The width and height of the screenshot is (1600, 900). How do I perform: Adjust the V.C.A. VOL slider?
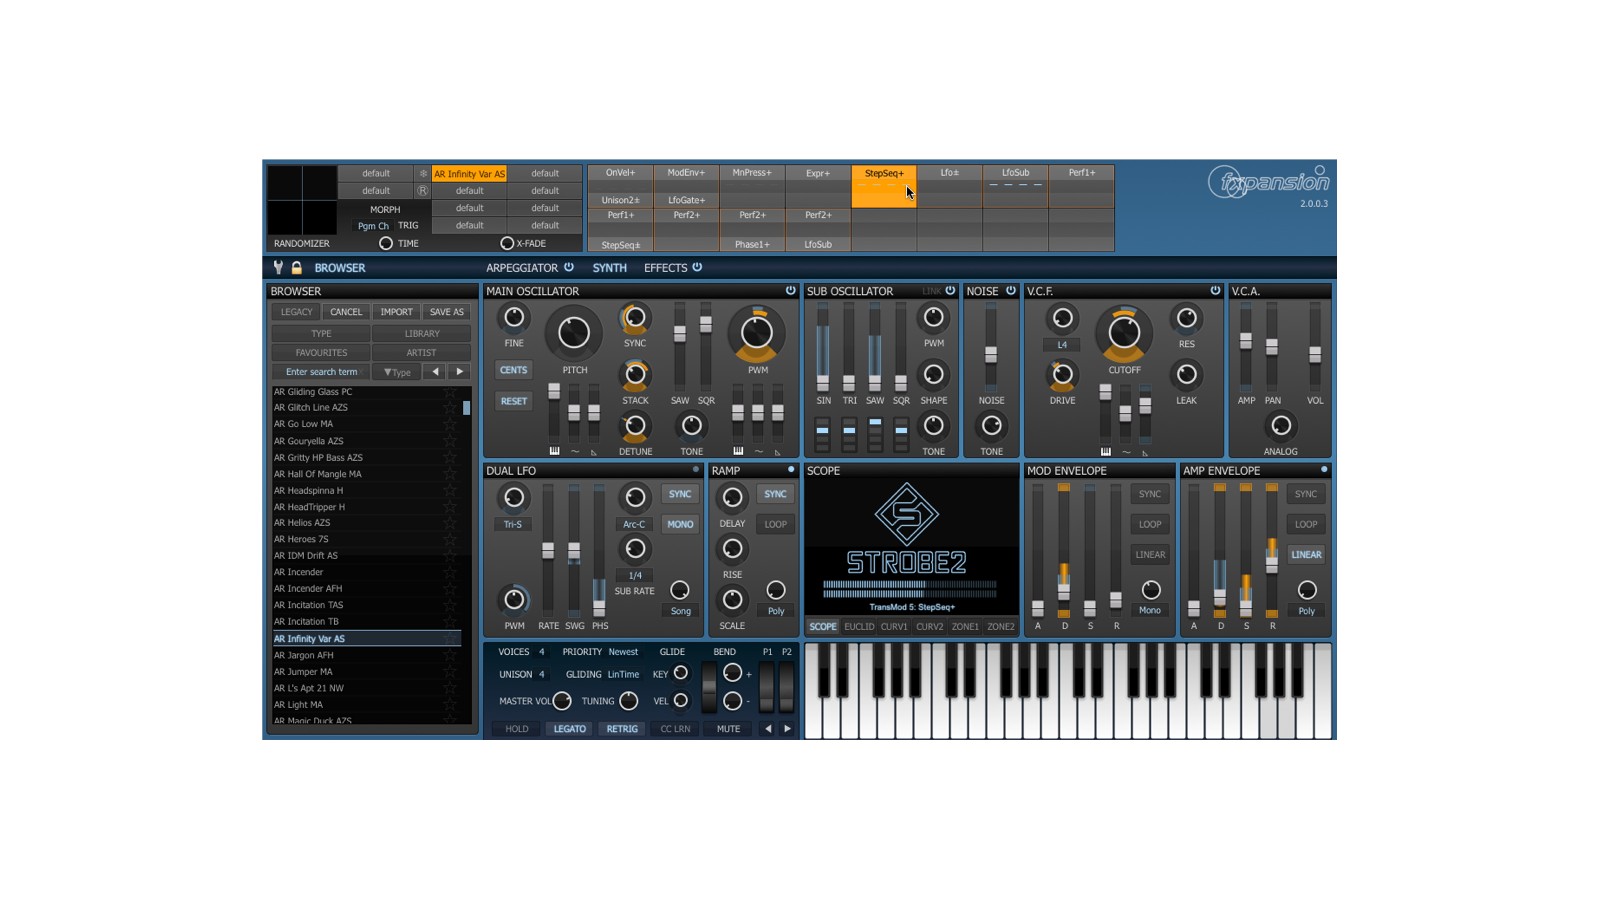click(1315, 355)
